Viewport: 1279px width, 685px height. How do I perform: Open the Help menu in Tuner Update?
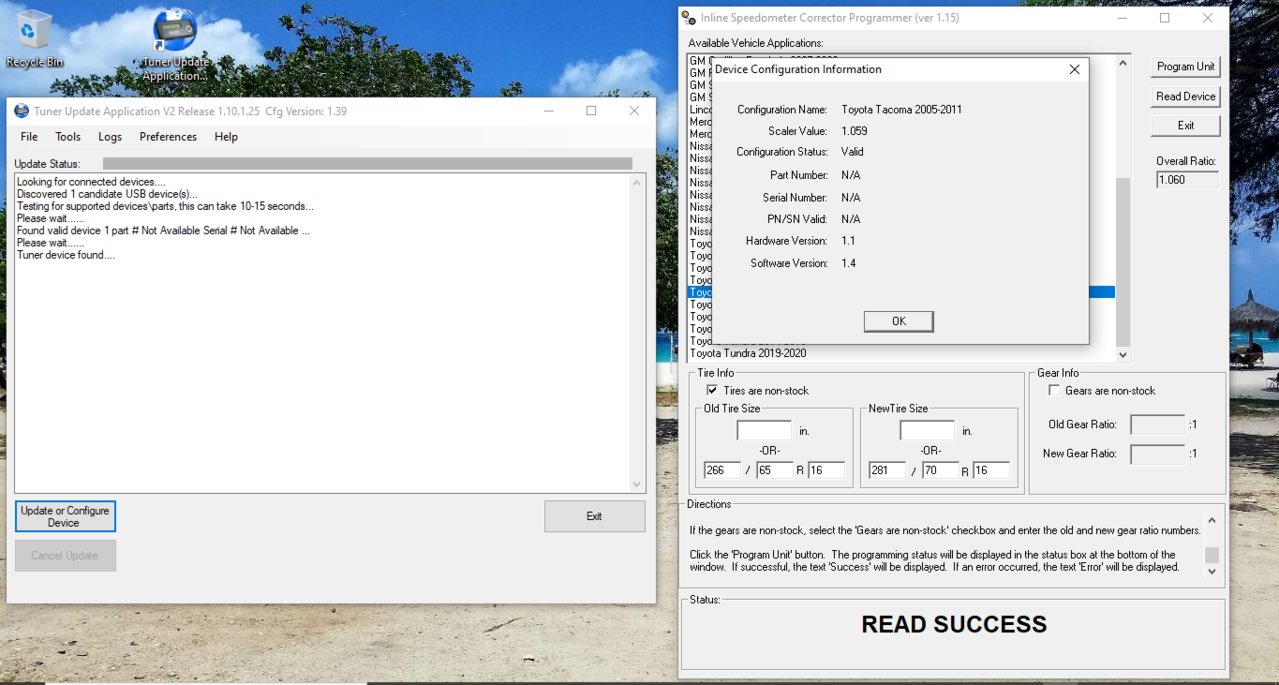(x=226, y=137)
